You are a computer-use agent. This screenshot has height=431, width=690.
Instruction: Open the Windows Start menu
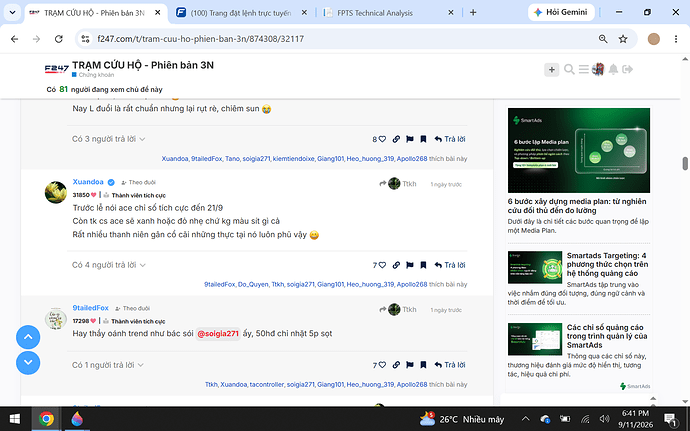coord(15,419)
